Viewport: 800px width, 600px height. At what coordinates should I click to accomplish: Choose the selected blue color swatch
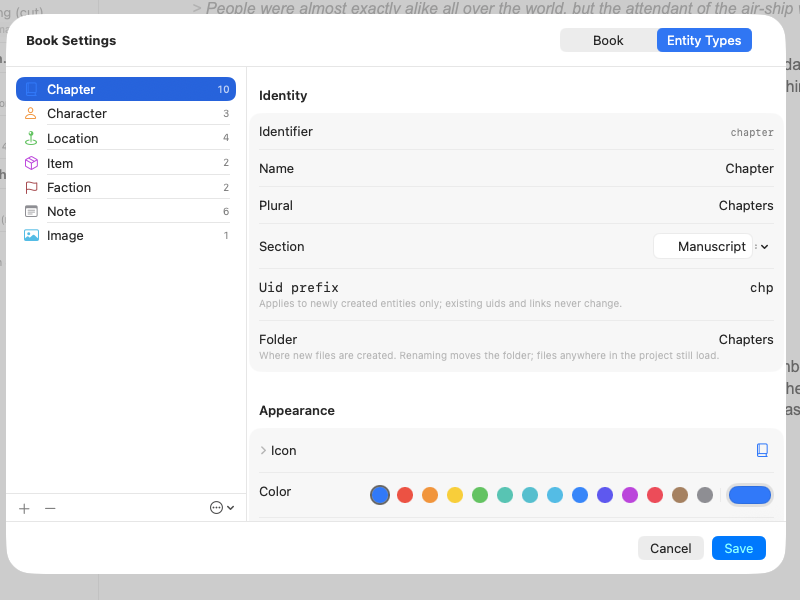(x=380, y=495)
